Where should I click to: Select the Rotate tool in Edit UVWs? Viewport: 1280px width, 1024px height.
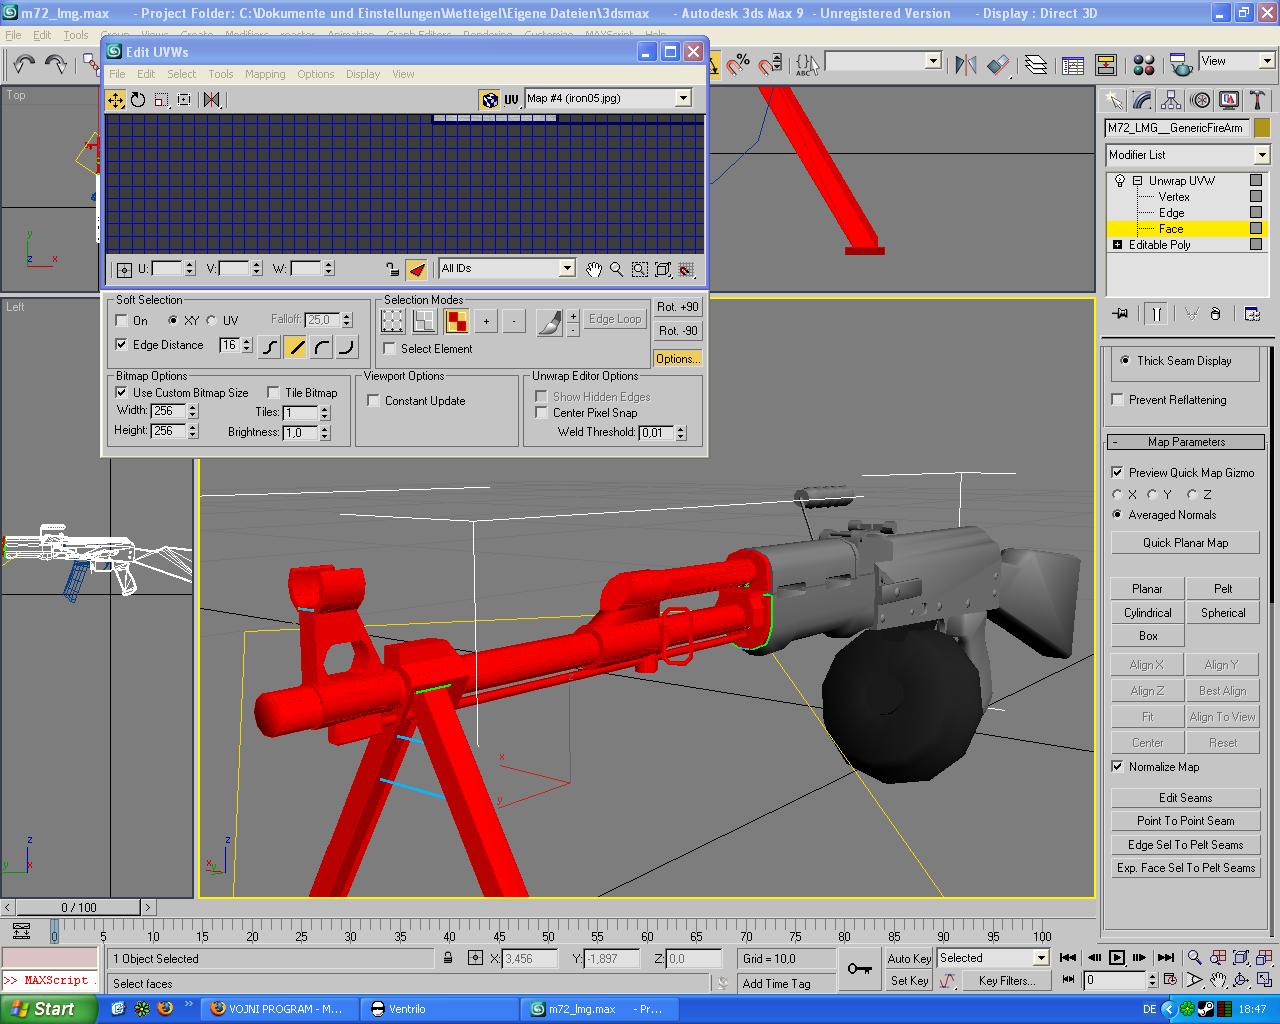[x=138, y=100]
